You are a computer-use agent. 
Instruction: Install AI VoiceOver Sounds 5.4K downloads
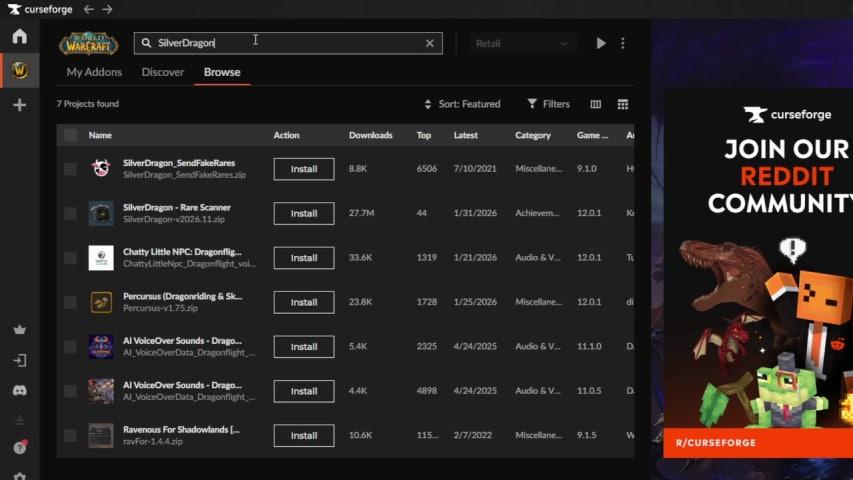coord(304,347)
